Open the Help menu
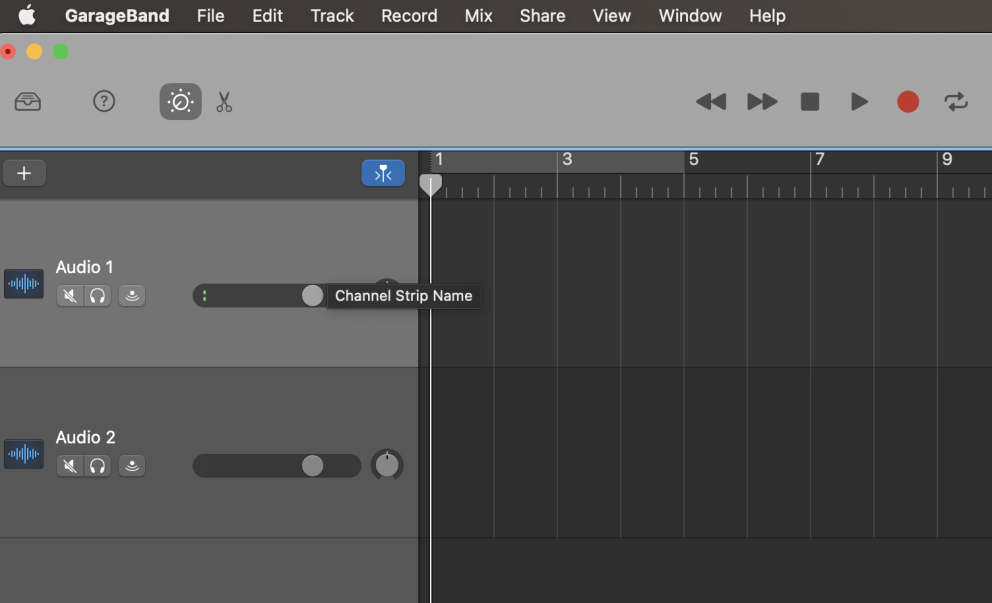The image size is (992, 603). pos(767,15)
